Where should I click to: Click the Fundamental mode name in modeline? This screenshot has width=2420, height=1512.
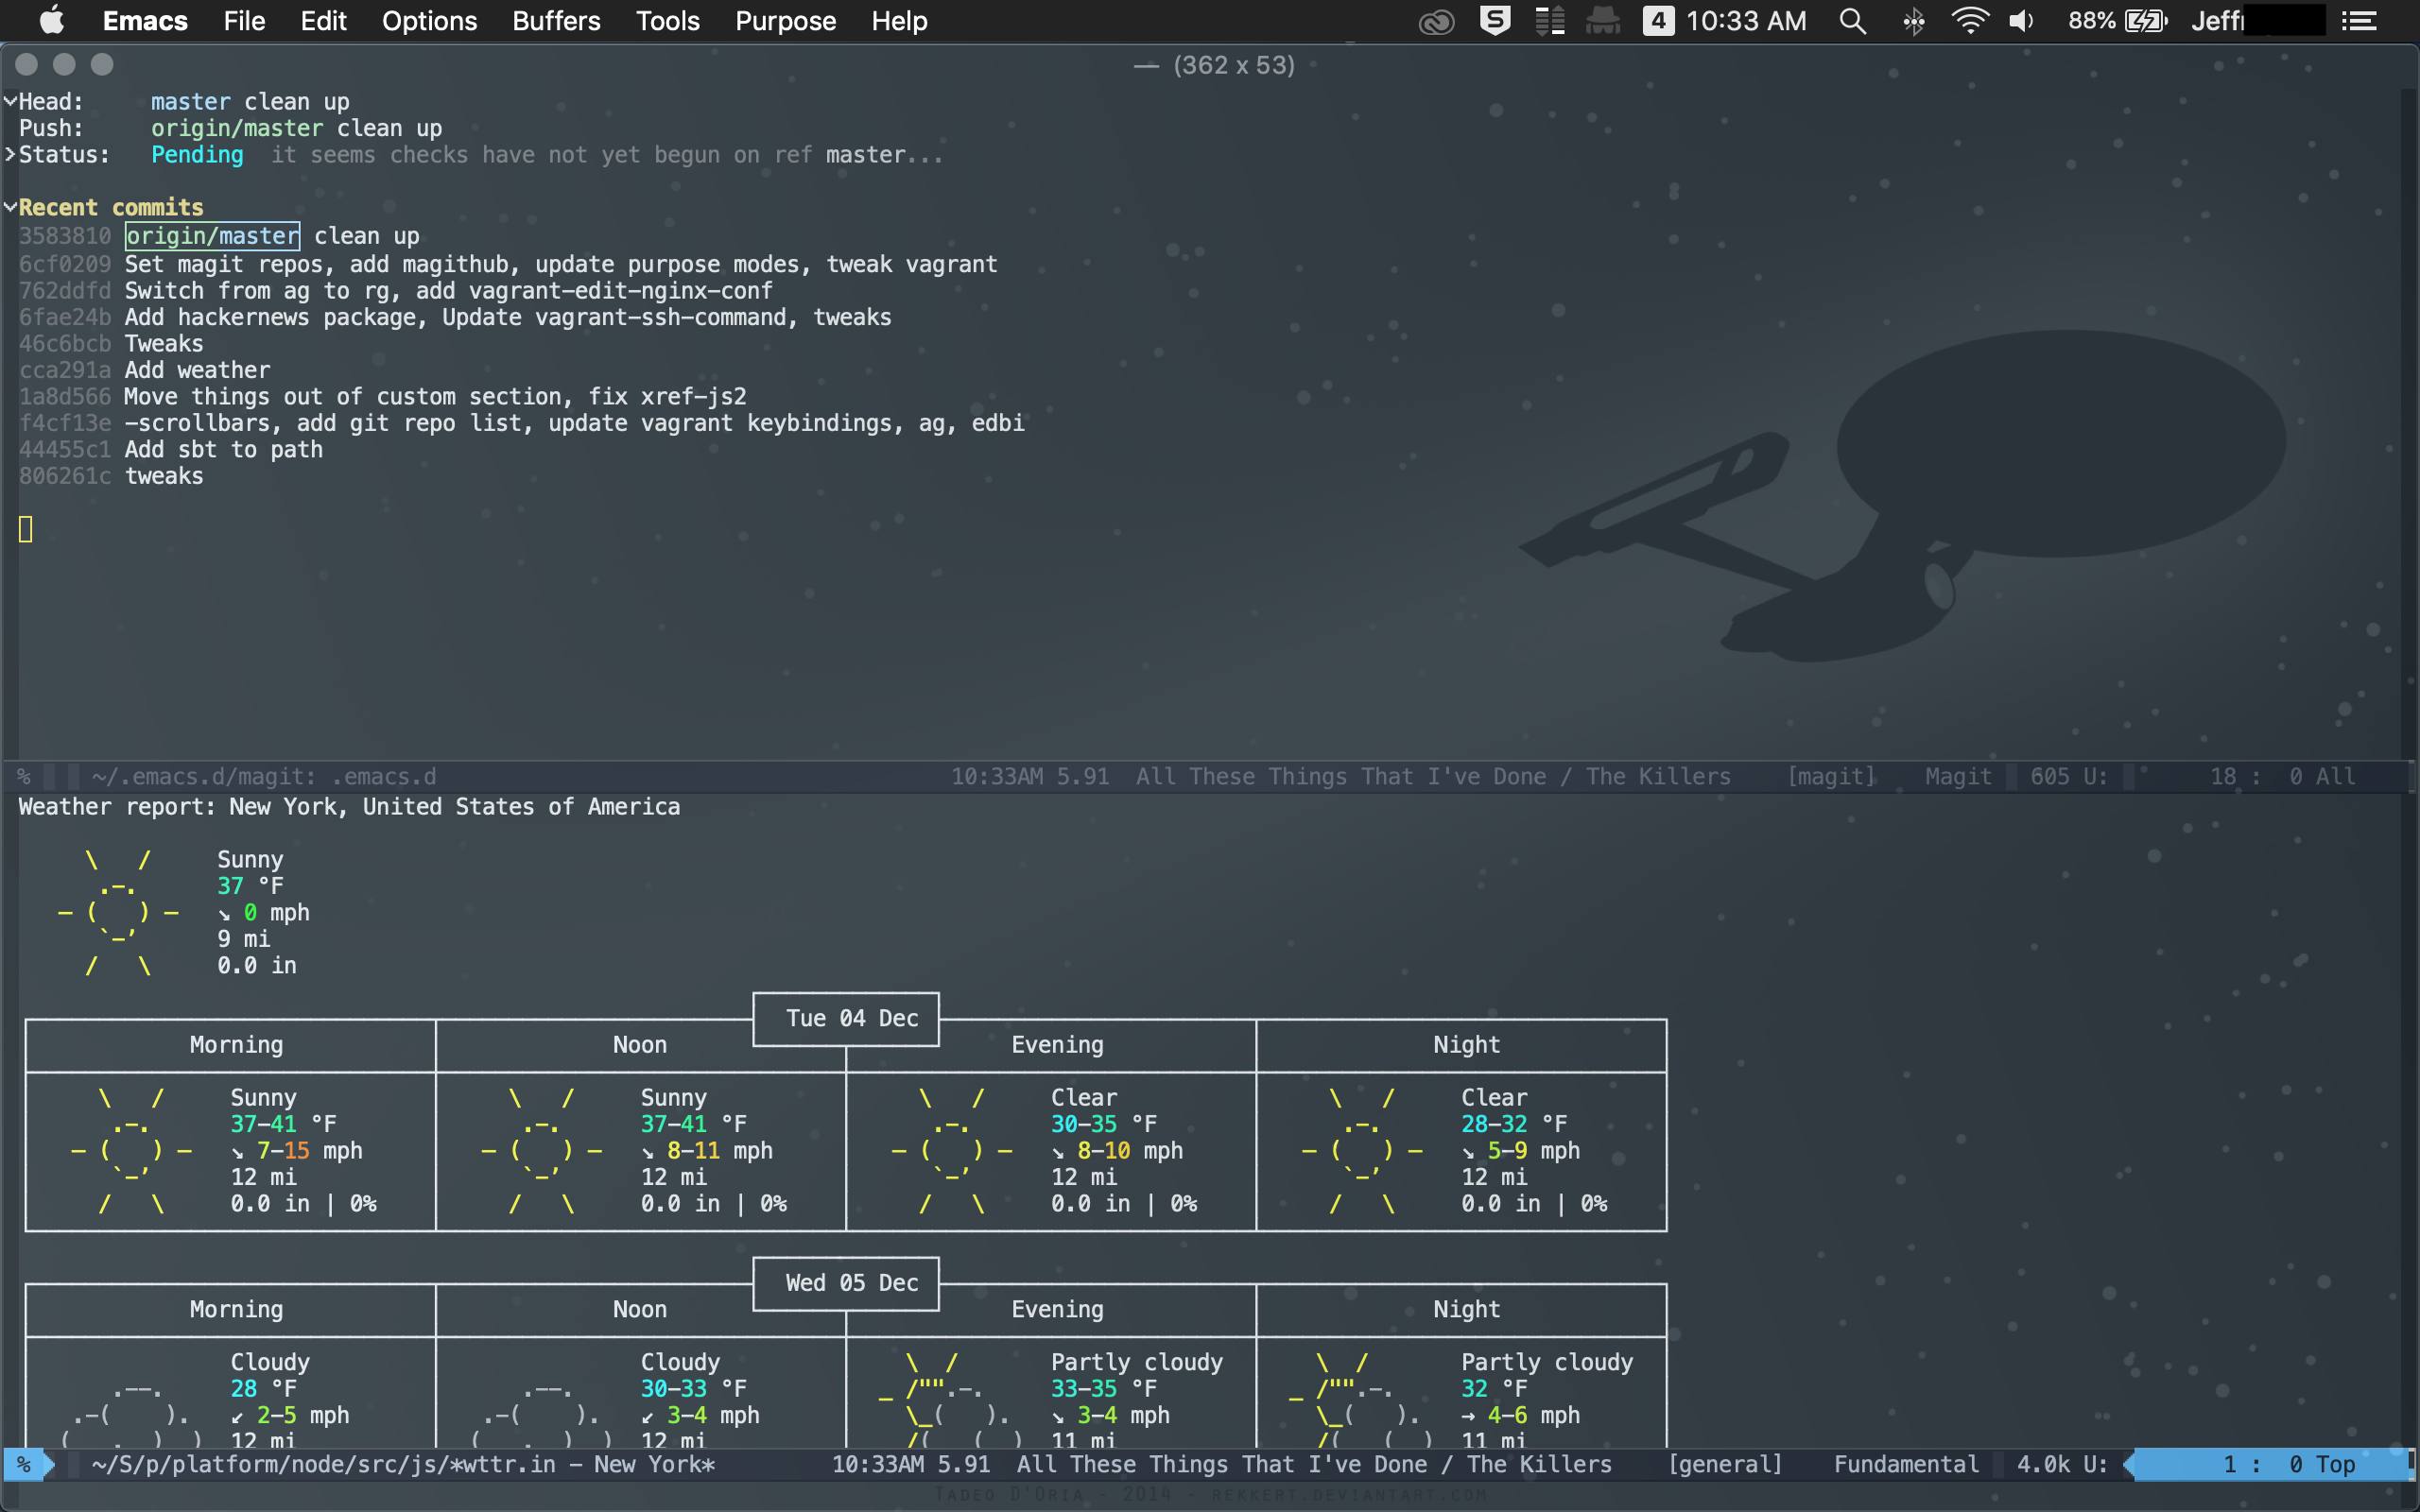point(1906,1464)
